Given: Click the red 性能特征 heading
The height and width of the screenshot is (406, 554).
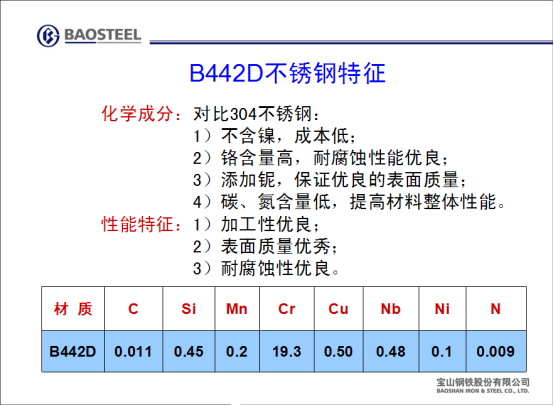Looking at the screenshot, I should click(142, 224).
